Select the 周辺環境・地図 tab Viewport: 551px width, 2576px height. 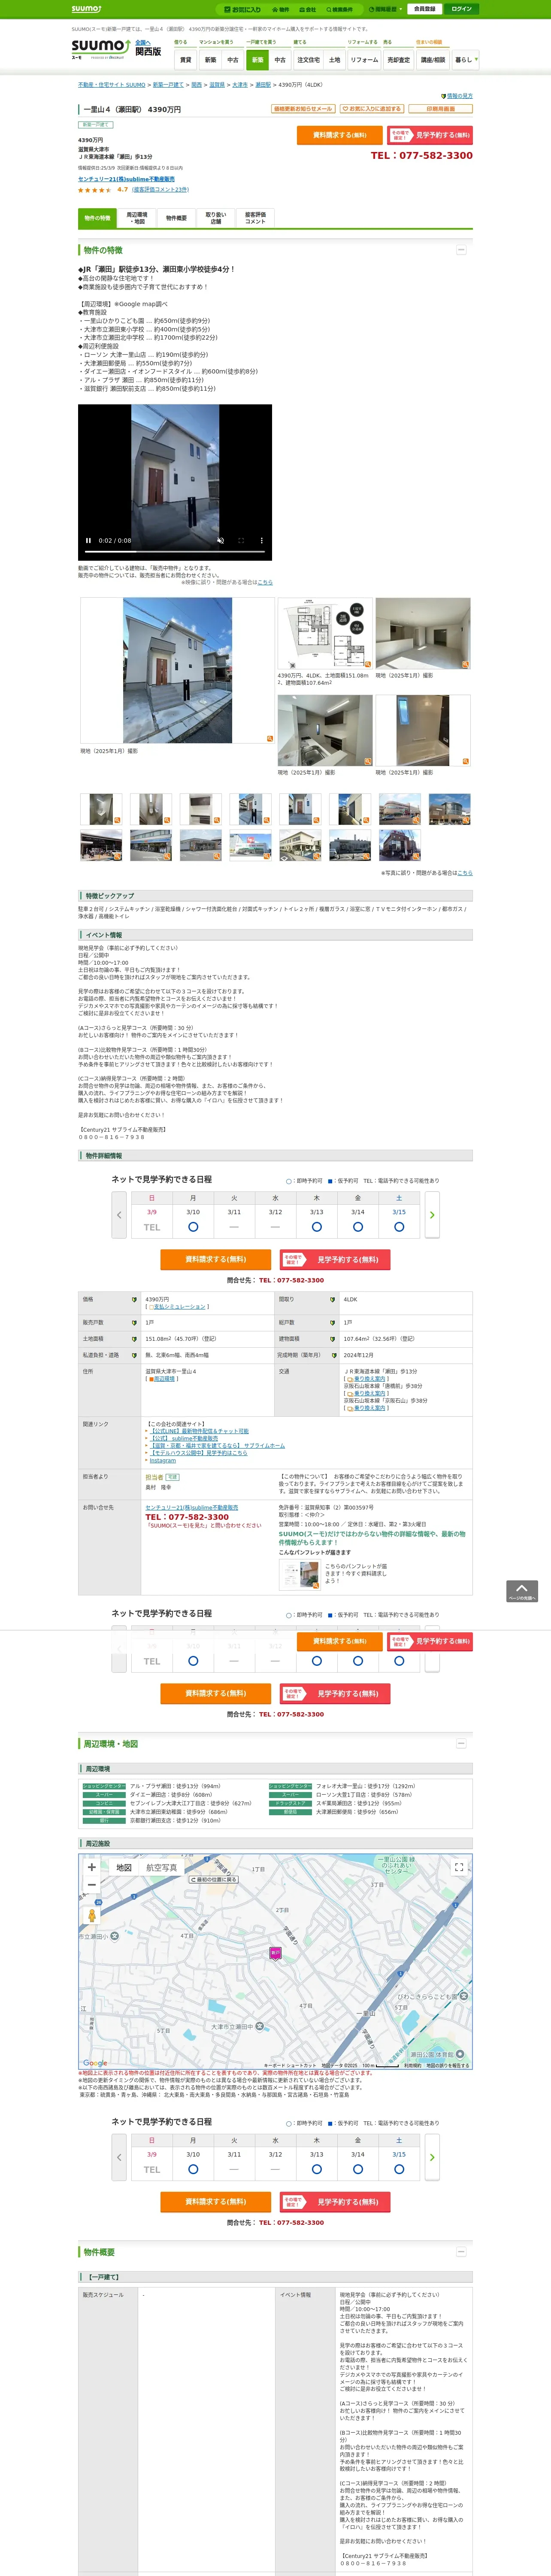tap(137, 218)
